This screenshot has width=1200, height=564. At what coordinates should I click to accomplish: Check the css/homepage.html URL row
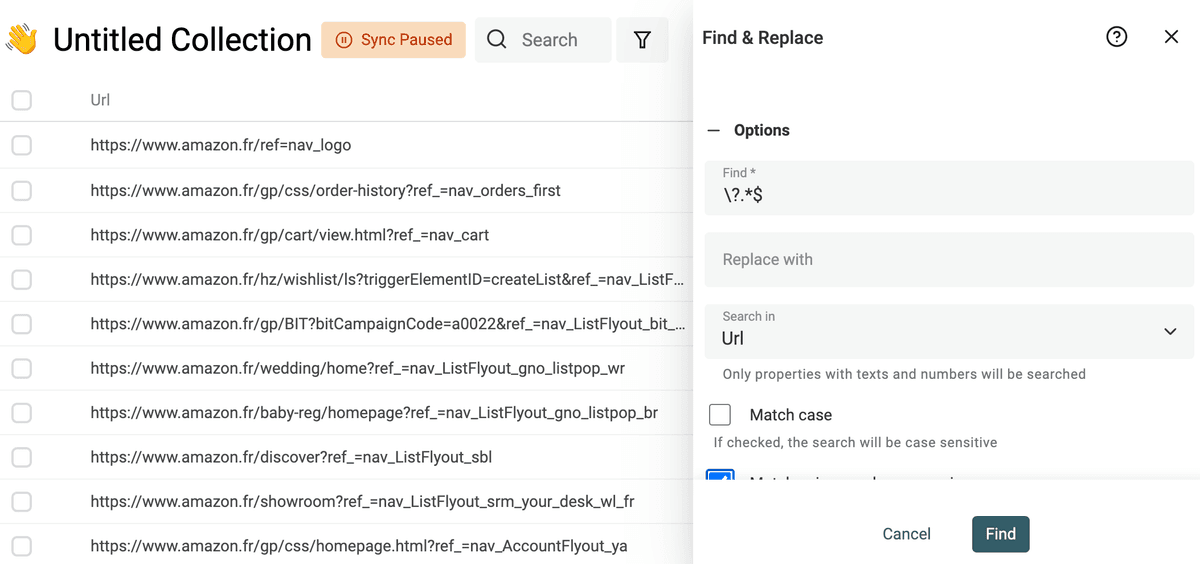pos(21,546)
